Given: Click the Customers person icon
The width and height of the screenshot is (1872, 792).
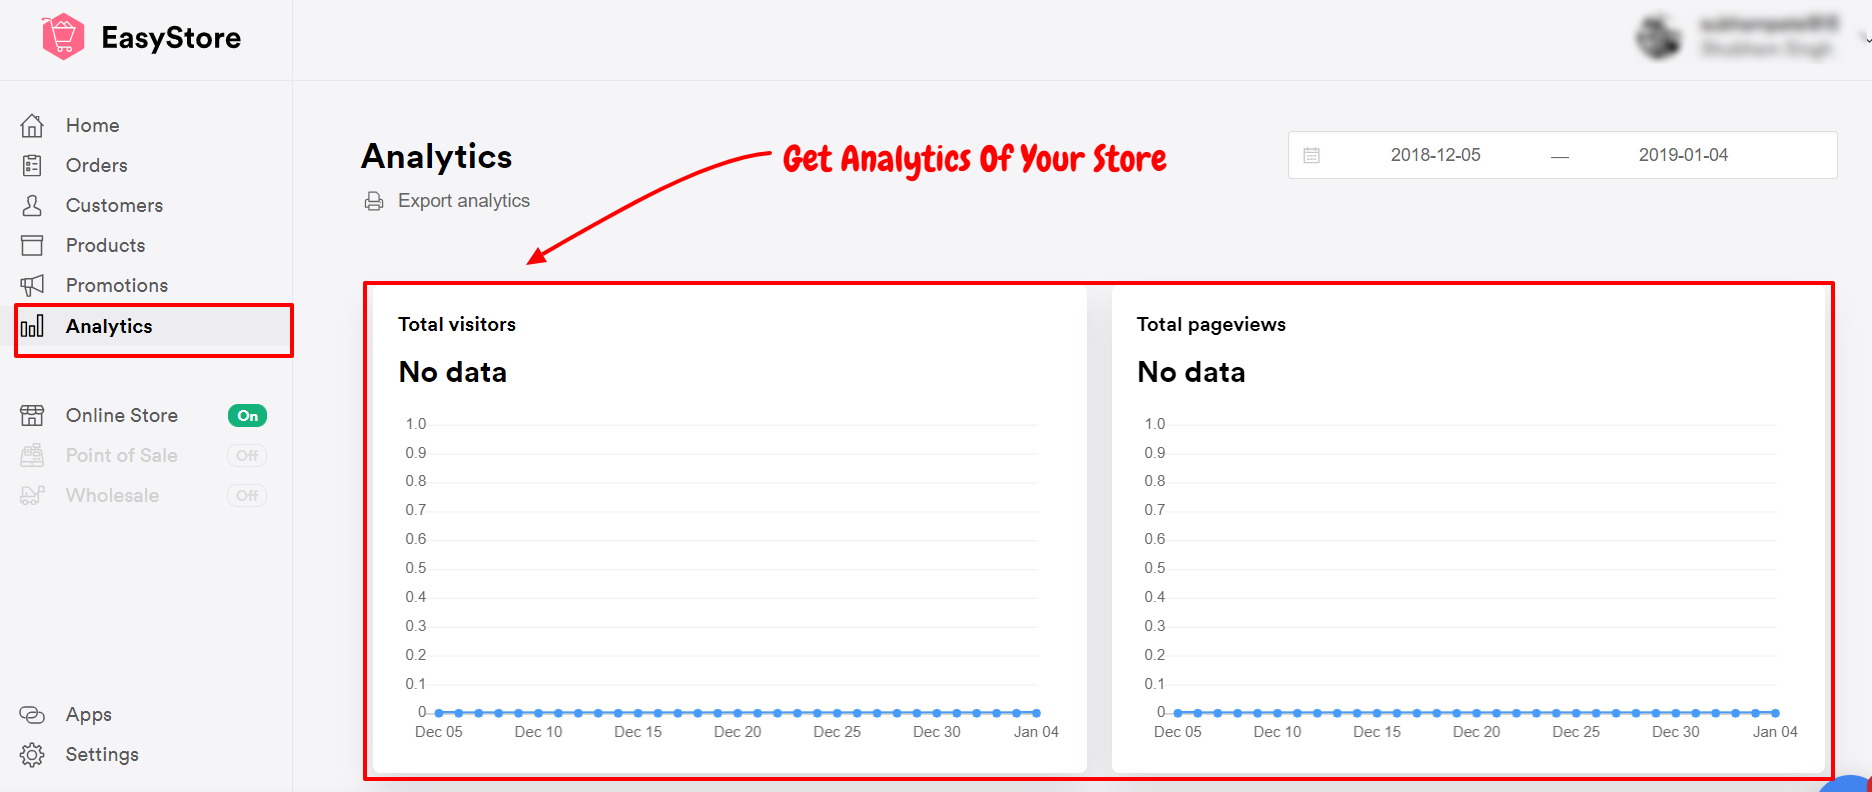Looking at the screenshot, I should 32,205.
